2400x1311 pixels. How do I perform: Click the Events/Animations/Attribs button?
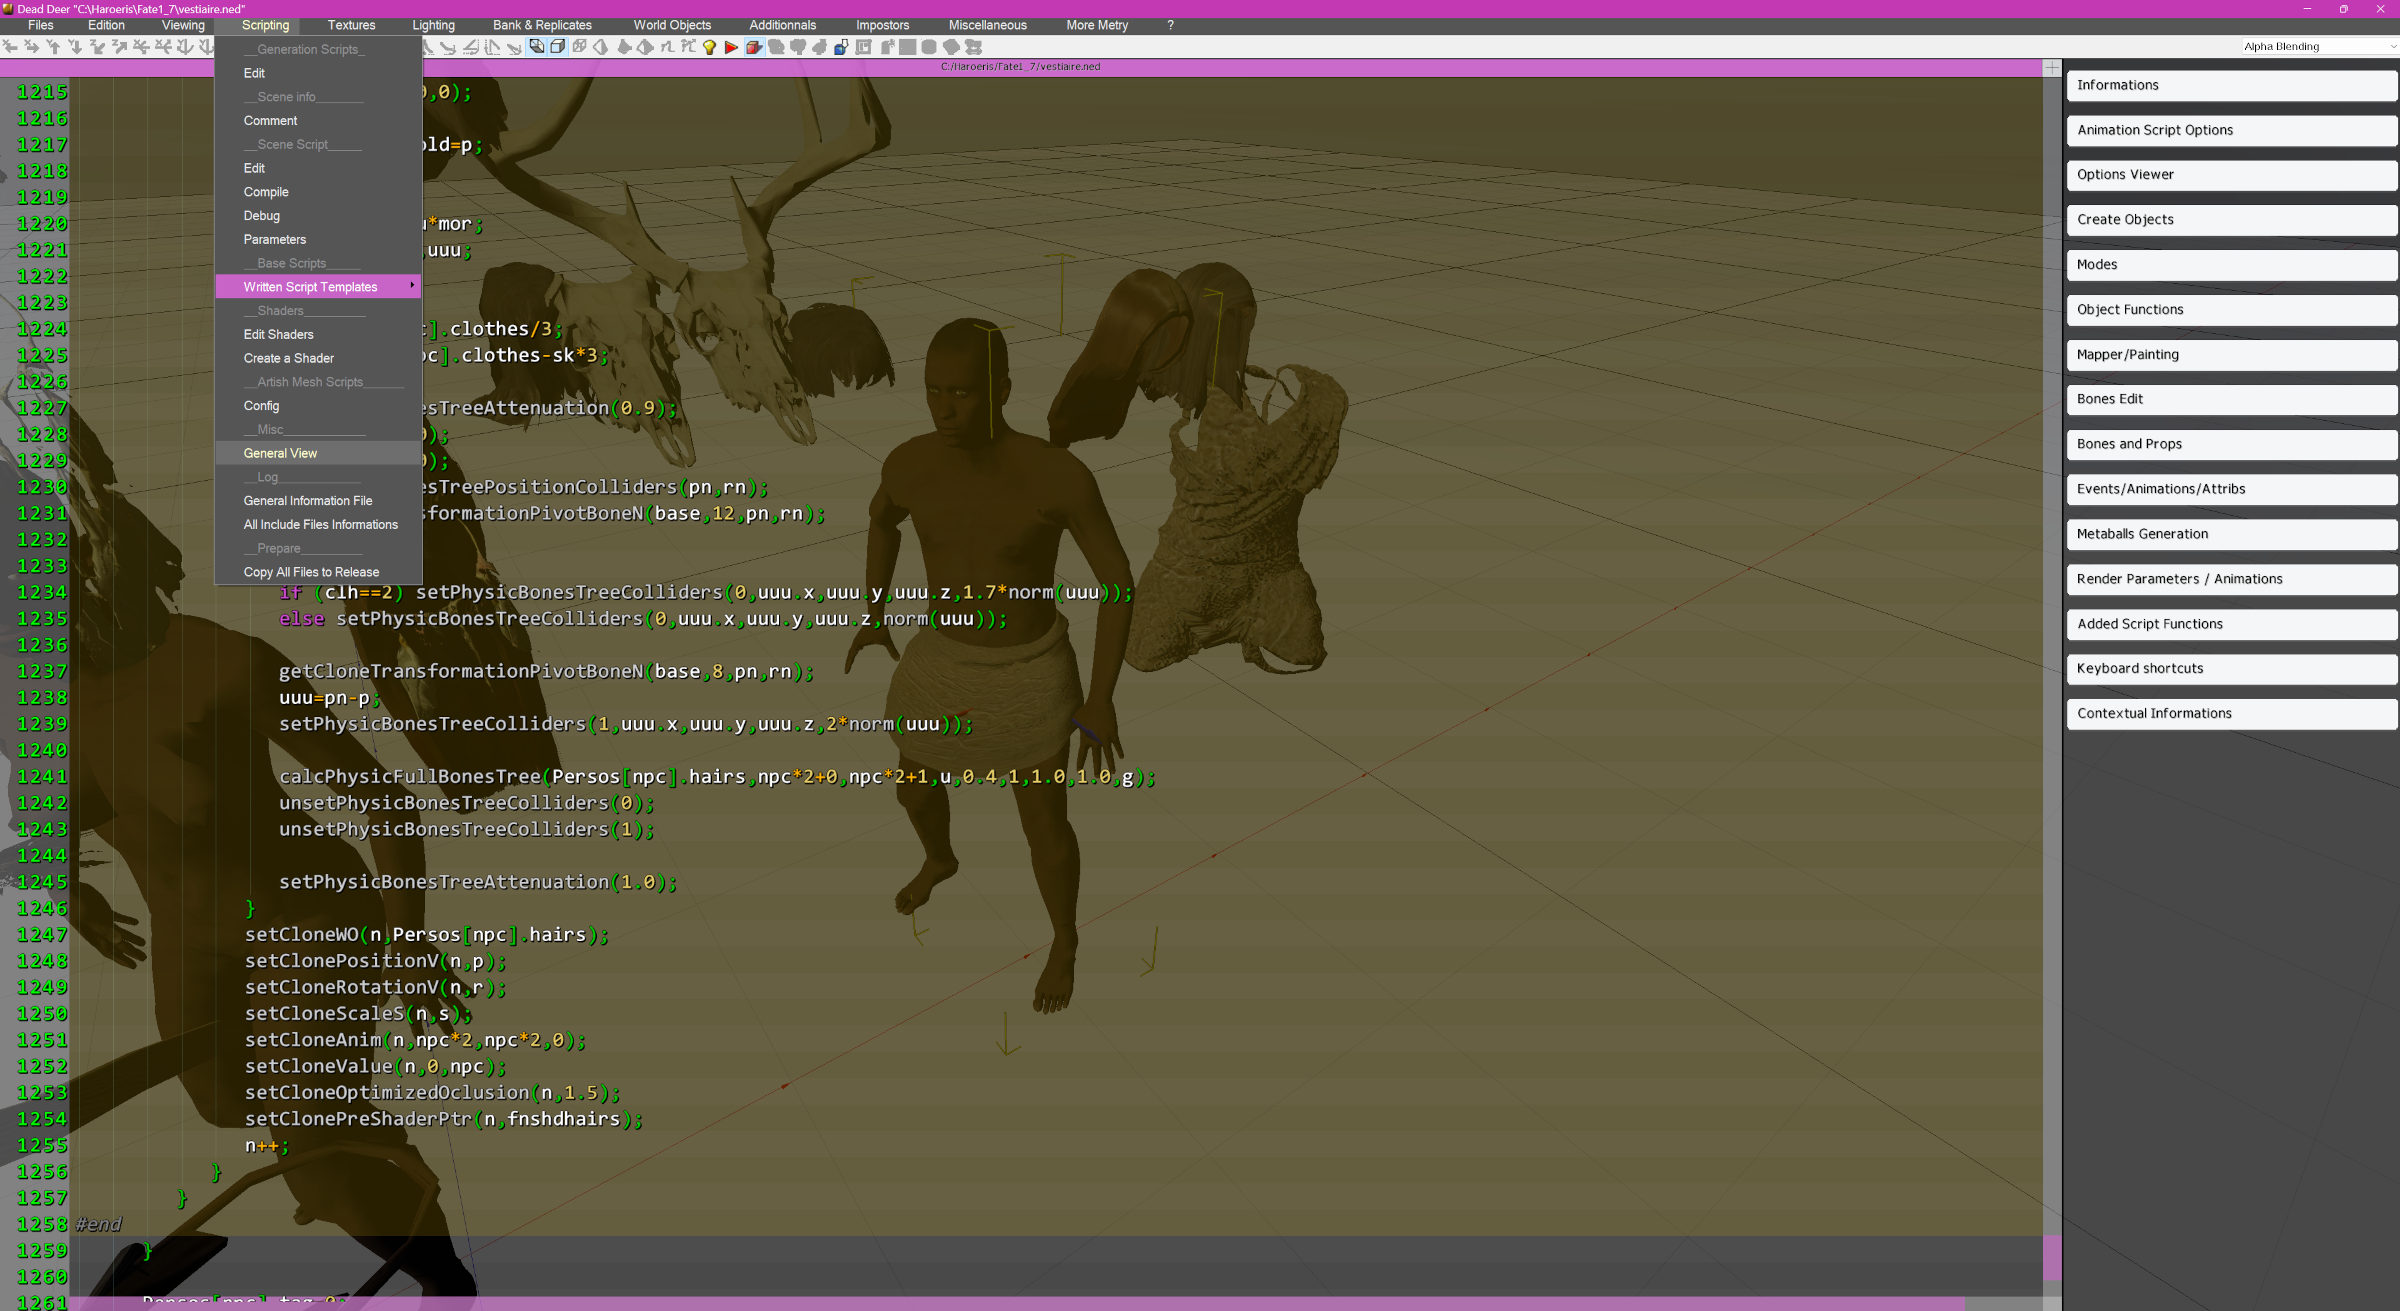[x=2231, y=489]
